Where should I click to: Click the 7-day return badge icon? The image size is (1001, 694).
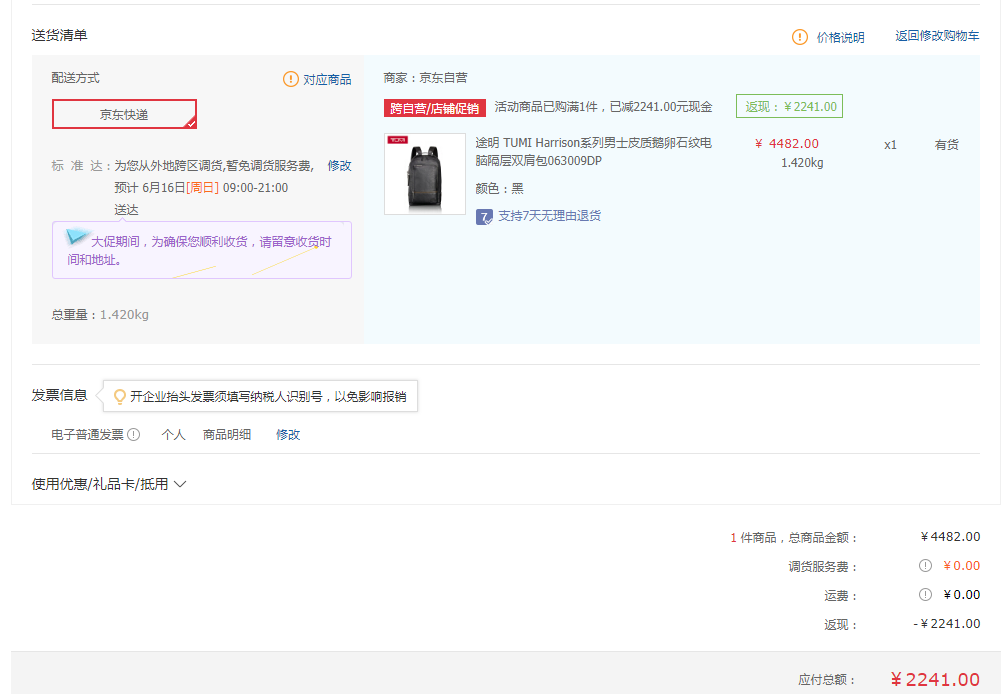coord(484,217)
